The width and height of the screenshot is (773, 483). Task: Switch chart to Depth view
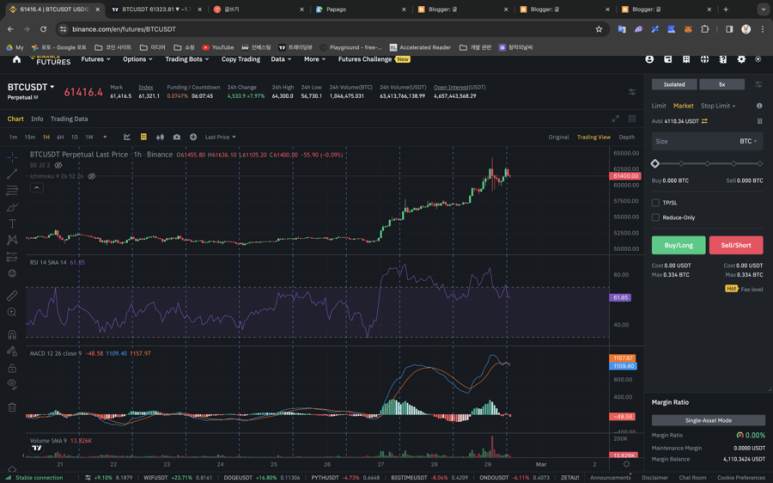[627, 137]
